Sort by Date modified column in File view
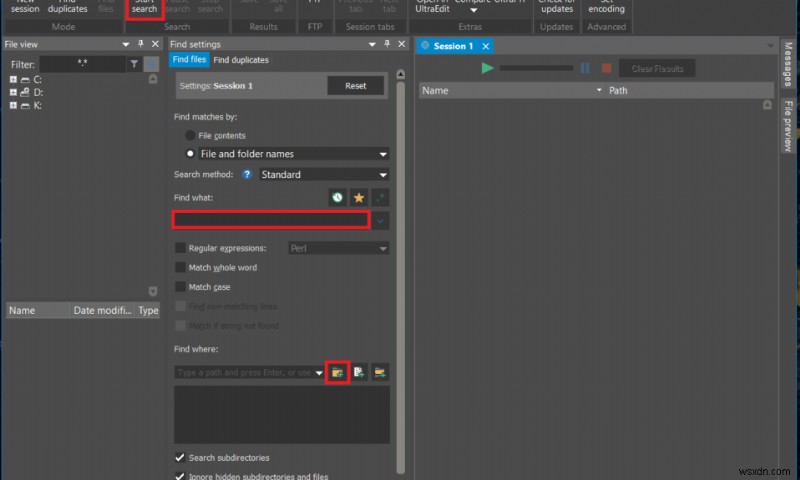Viewport: 800px width, 480px height. (x=102, y=310)
